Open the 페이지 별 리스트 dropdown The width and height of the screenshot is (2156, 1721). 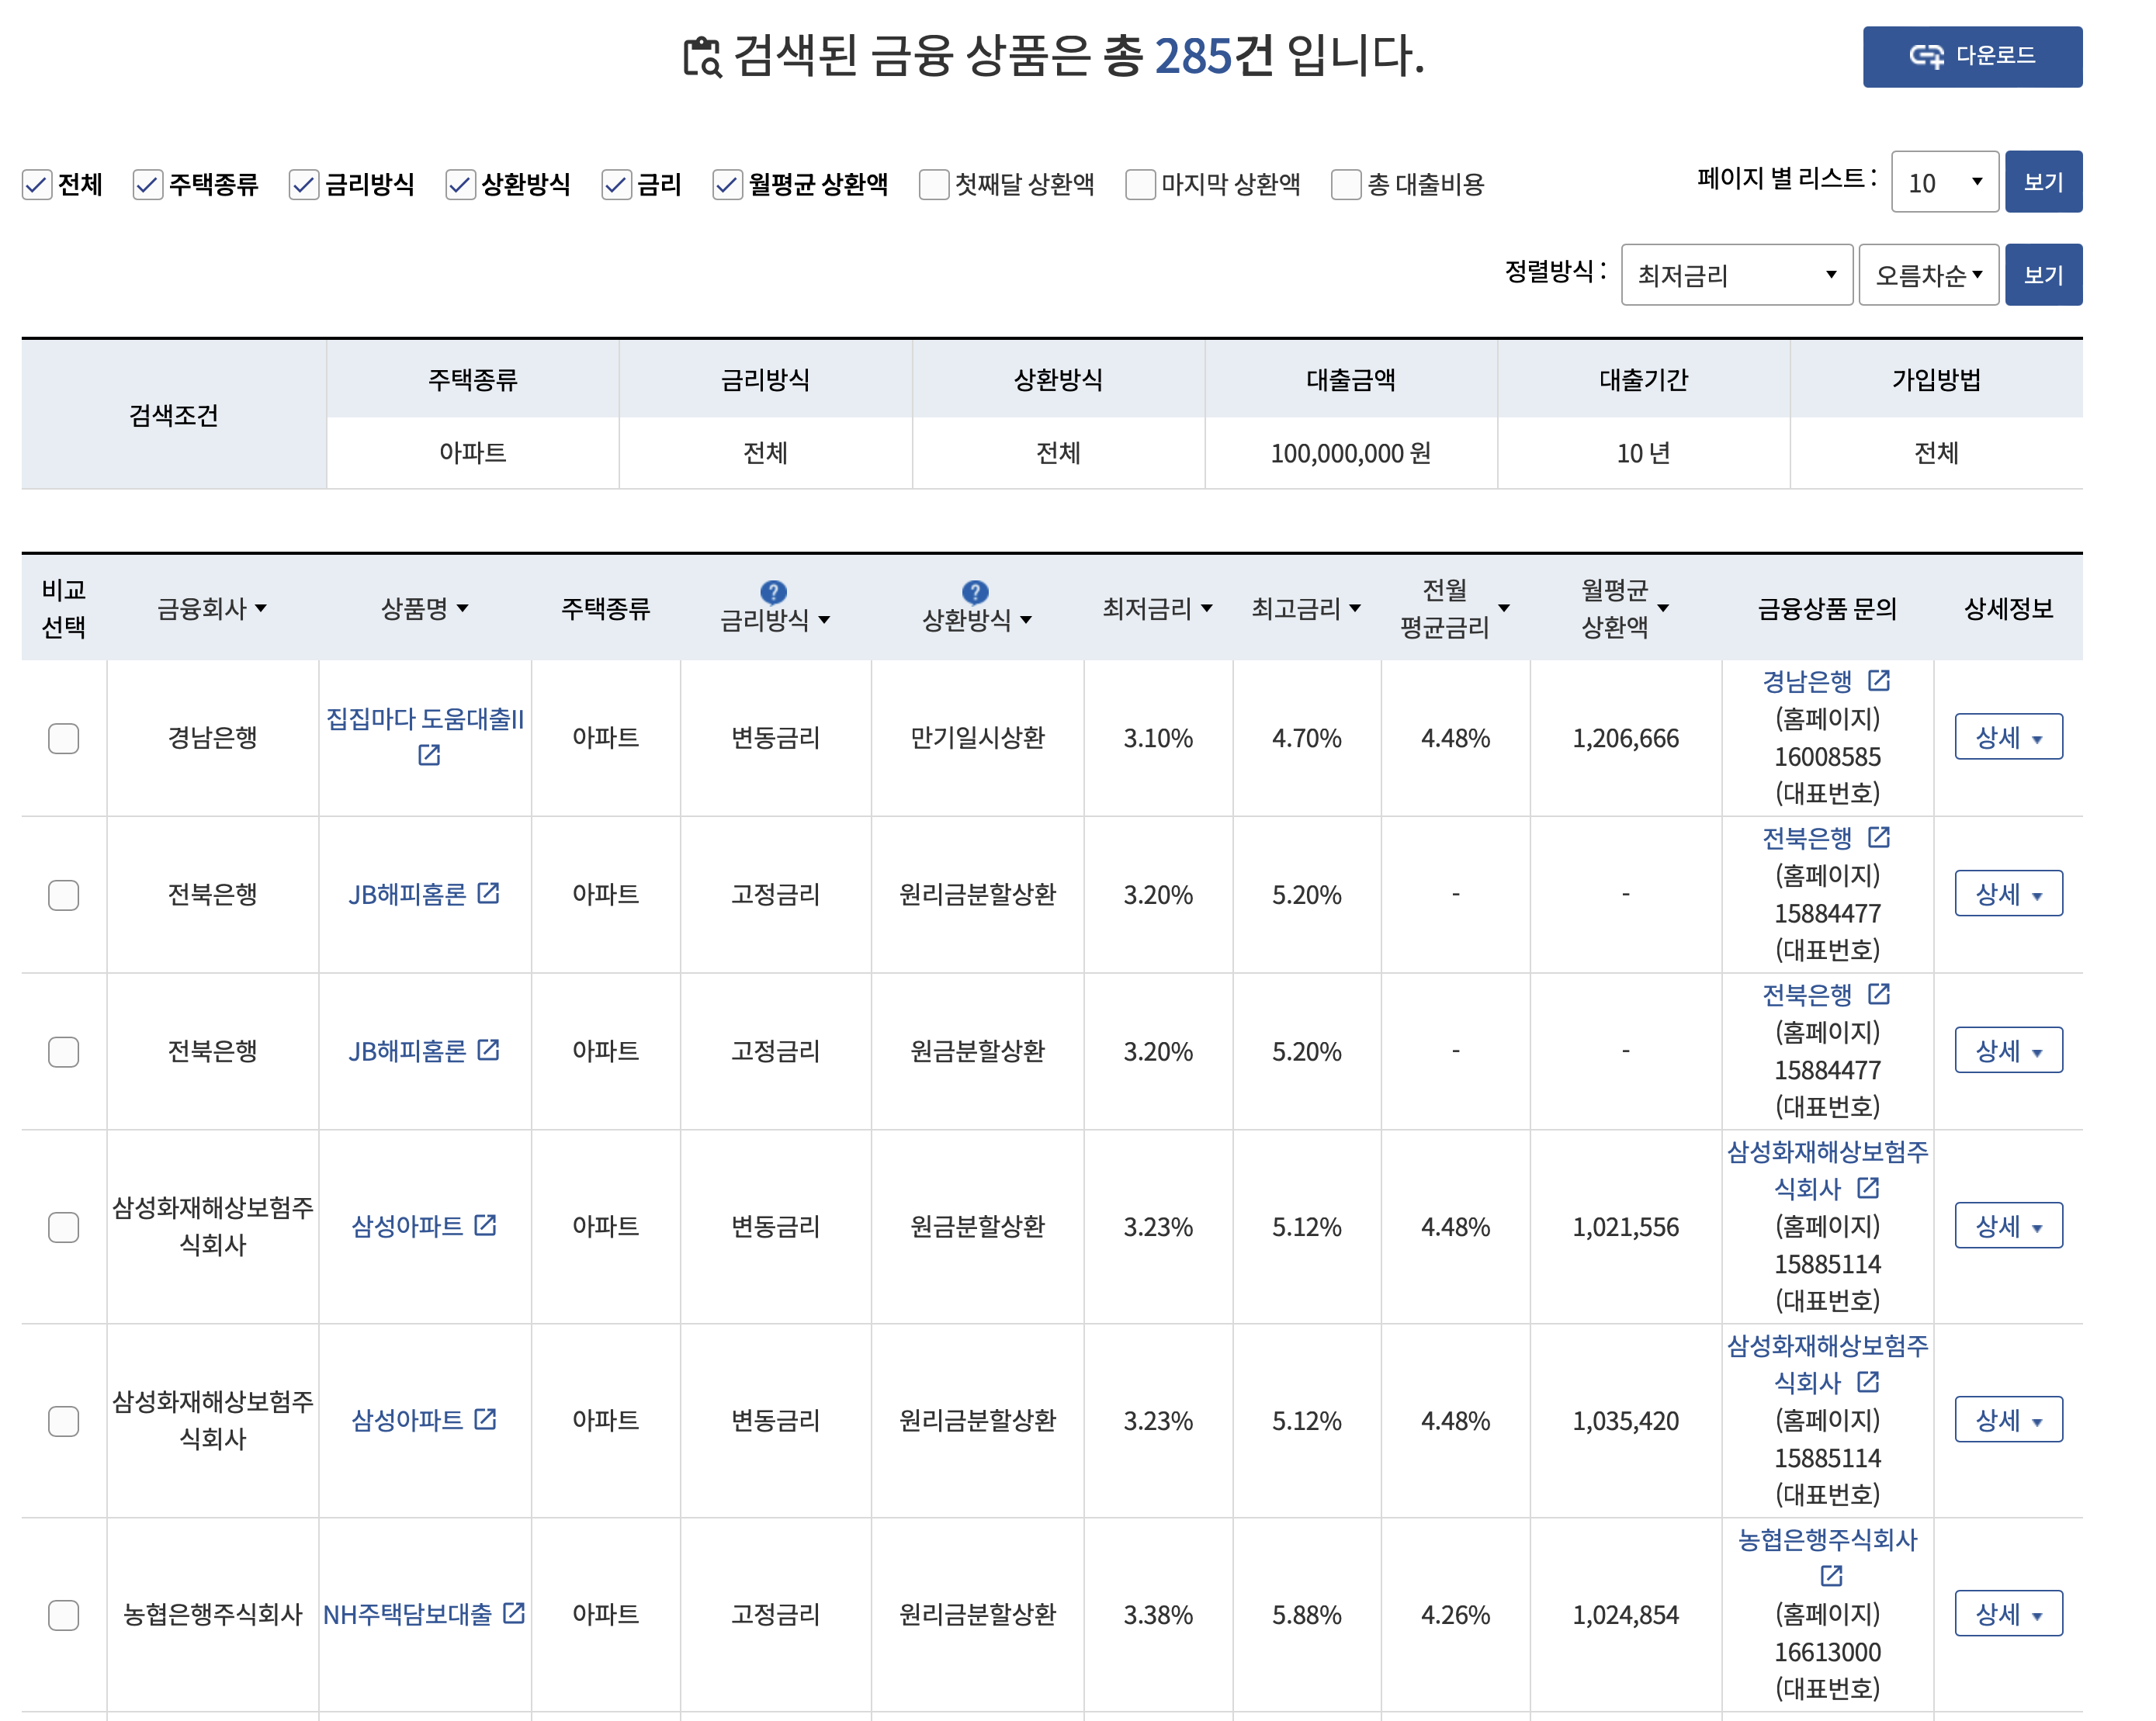[1944, 183]
